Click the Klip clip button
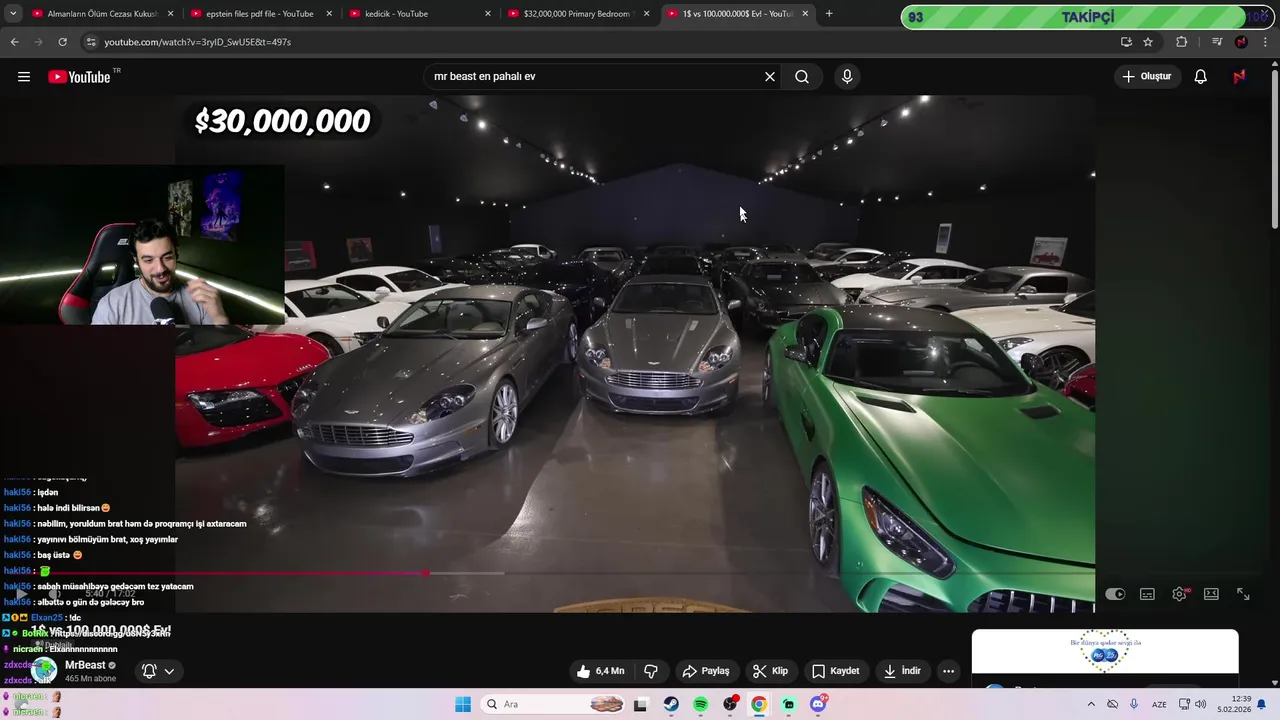Image resolution: width=1280 pixels, height=720 pixels. click(x=771, y=671)
